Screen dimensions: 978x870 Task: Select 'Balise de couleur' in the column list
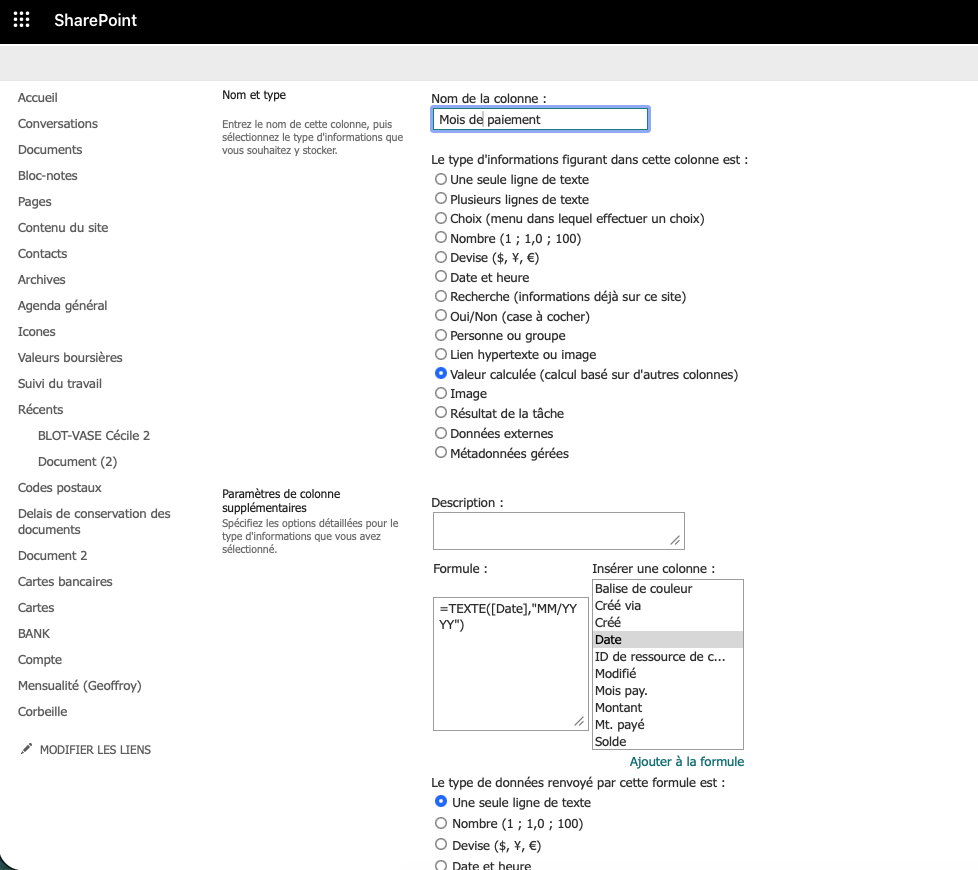(x=667, y=589)
